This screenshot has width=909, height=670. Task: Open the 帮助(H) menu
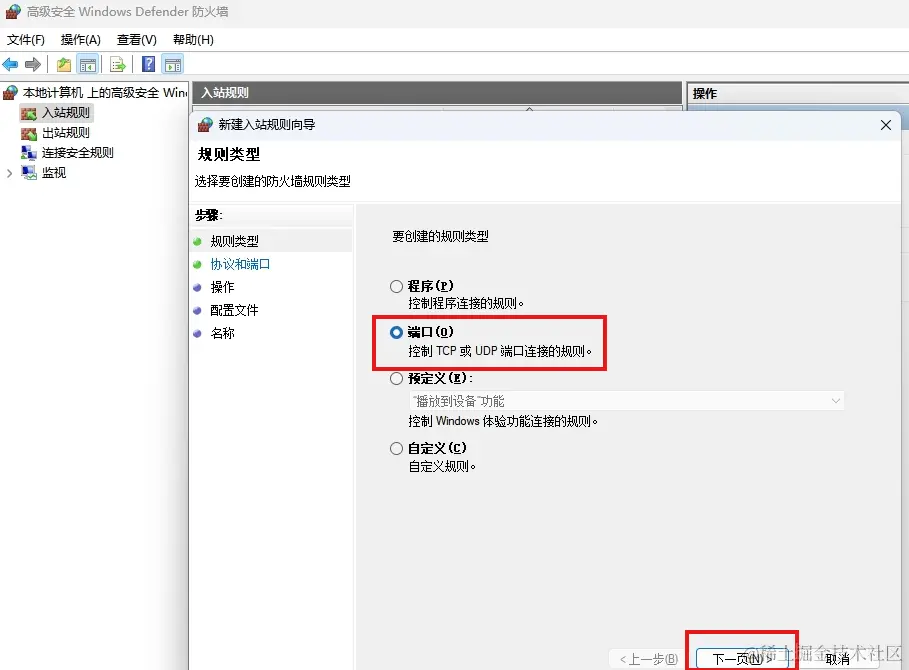click(193, 40)
